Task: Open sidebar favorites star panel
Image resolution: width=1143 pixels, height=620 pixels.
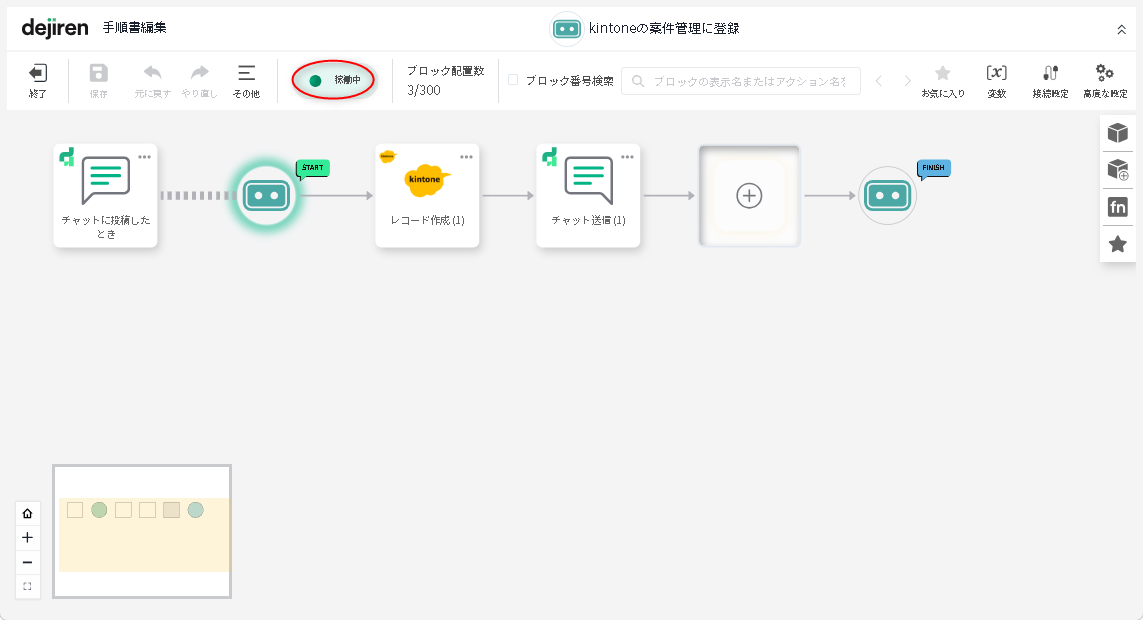Action: pos(1117,244)
